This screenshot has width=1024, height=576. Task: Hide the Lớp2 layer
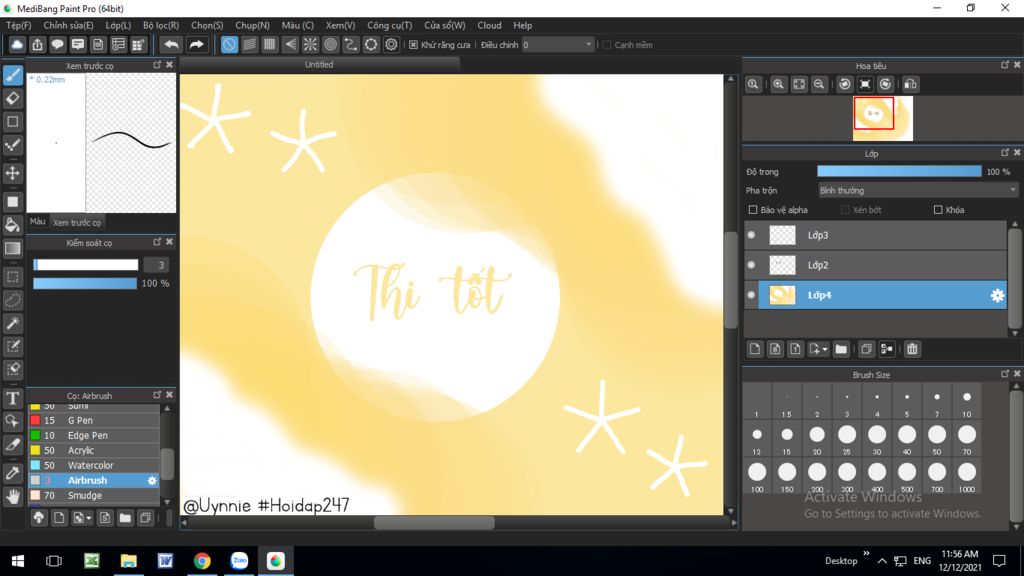tap(752, 265)
